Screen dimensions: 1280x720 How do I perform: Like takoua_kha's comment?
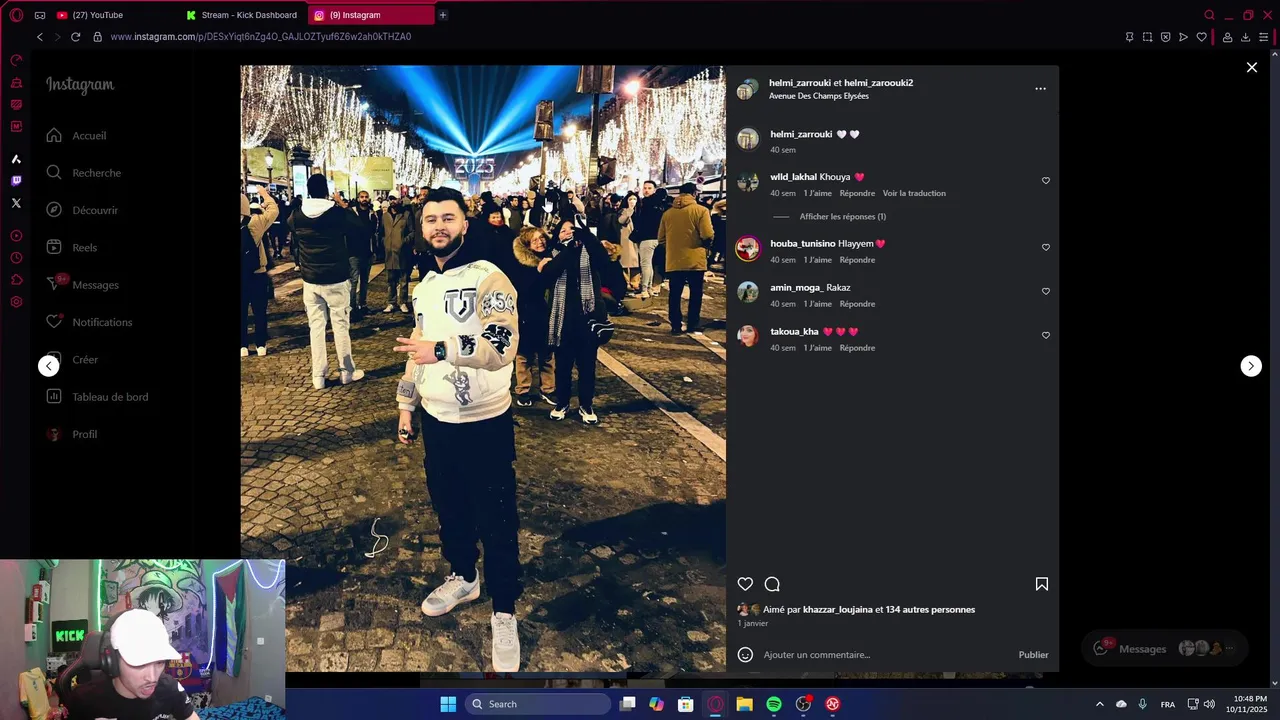[x=1046, y=335]
